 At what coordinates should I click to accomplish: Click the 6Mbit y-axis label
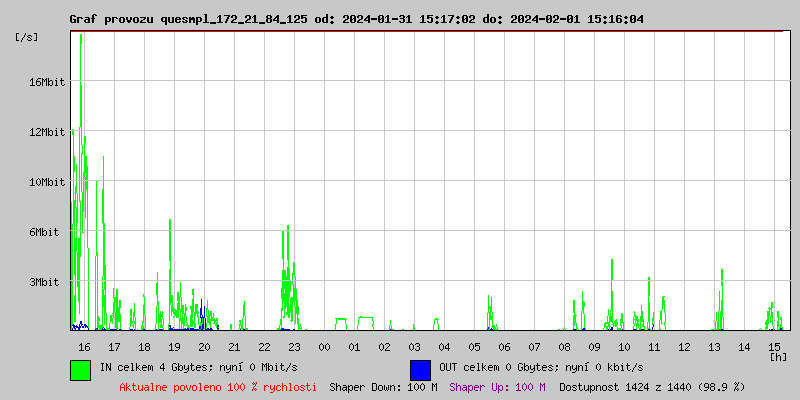tap(44, 232)
